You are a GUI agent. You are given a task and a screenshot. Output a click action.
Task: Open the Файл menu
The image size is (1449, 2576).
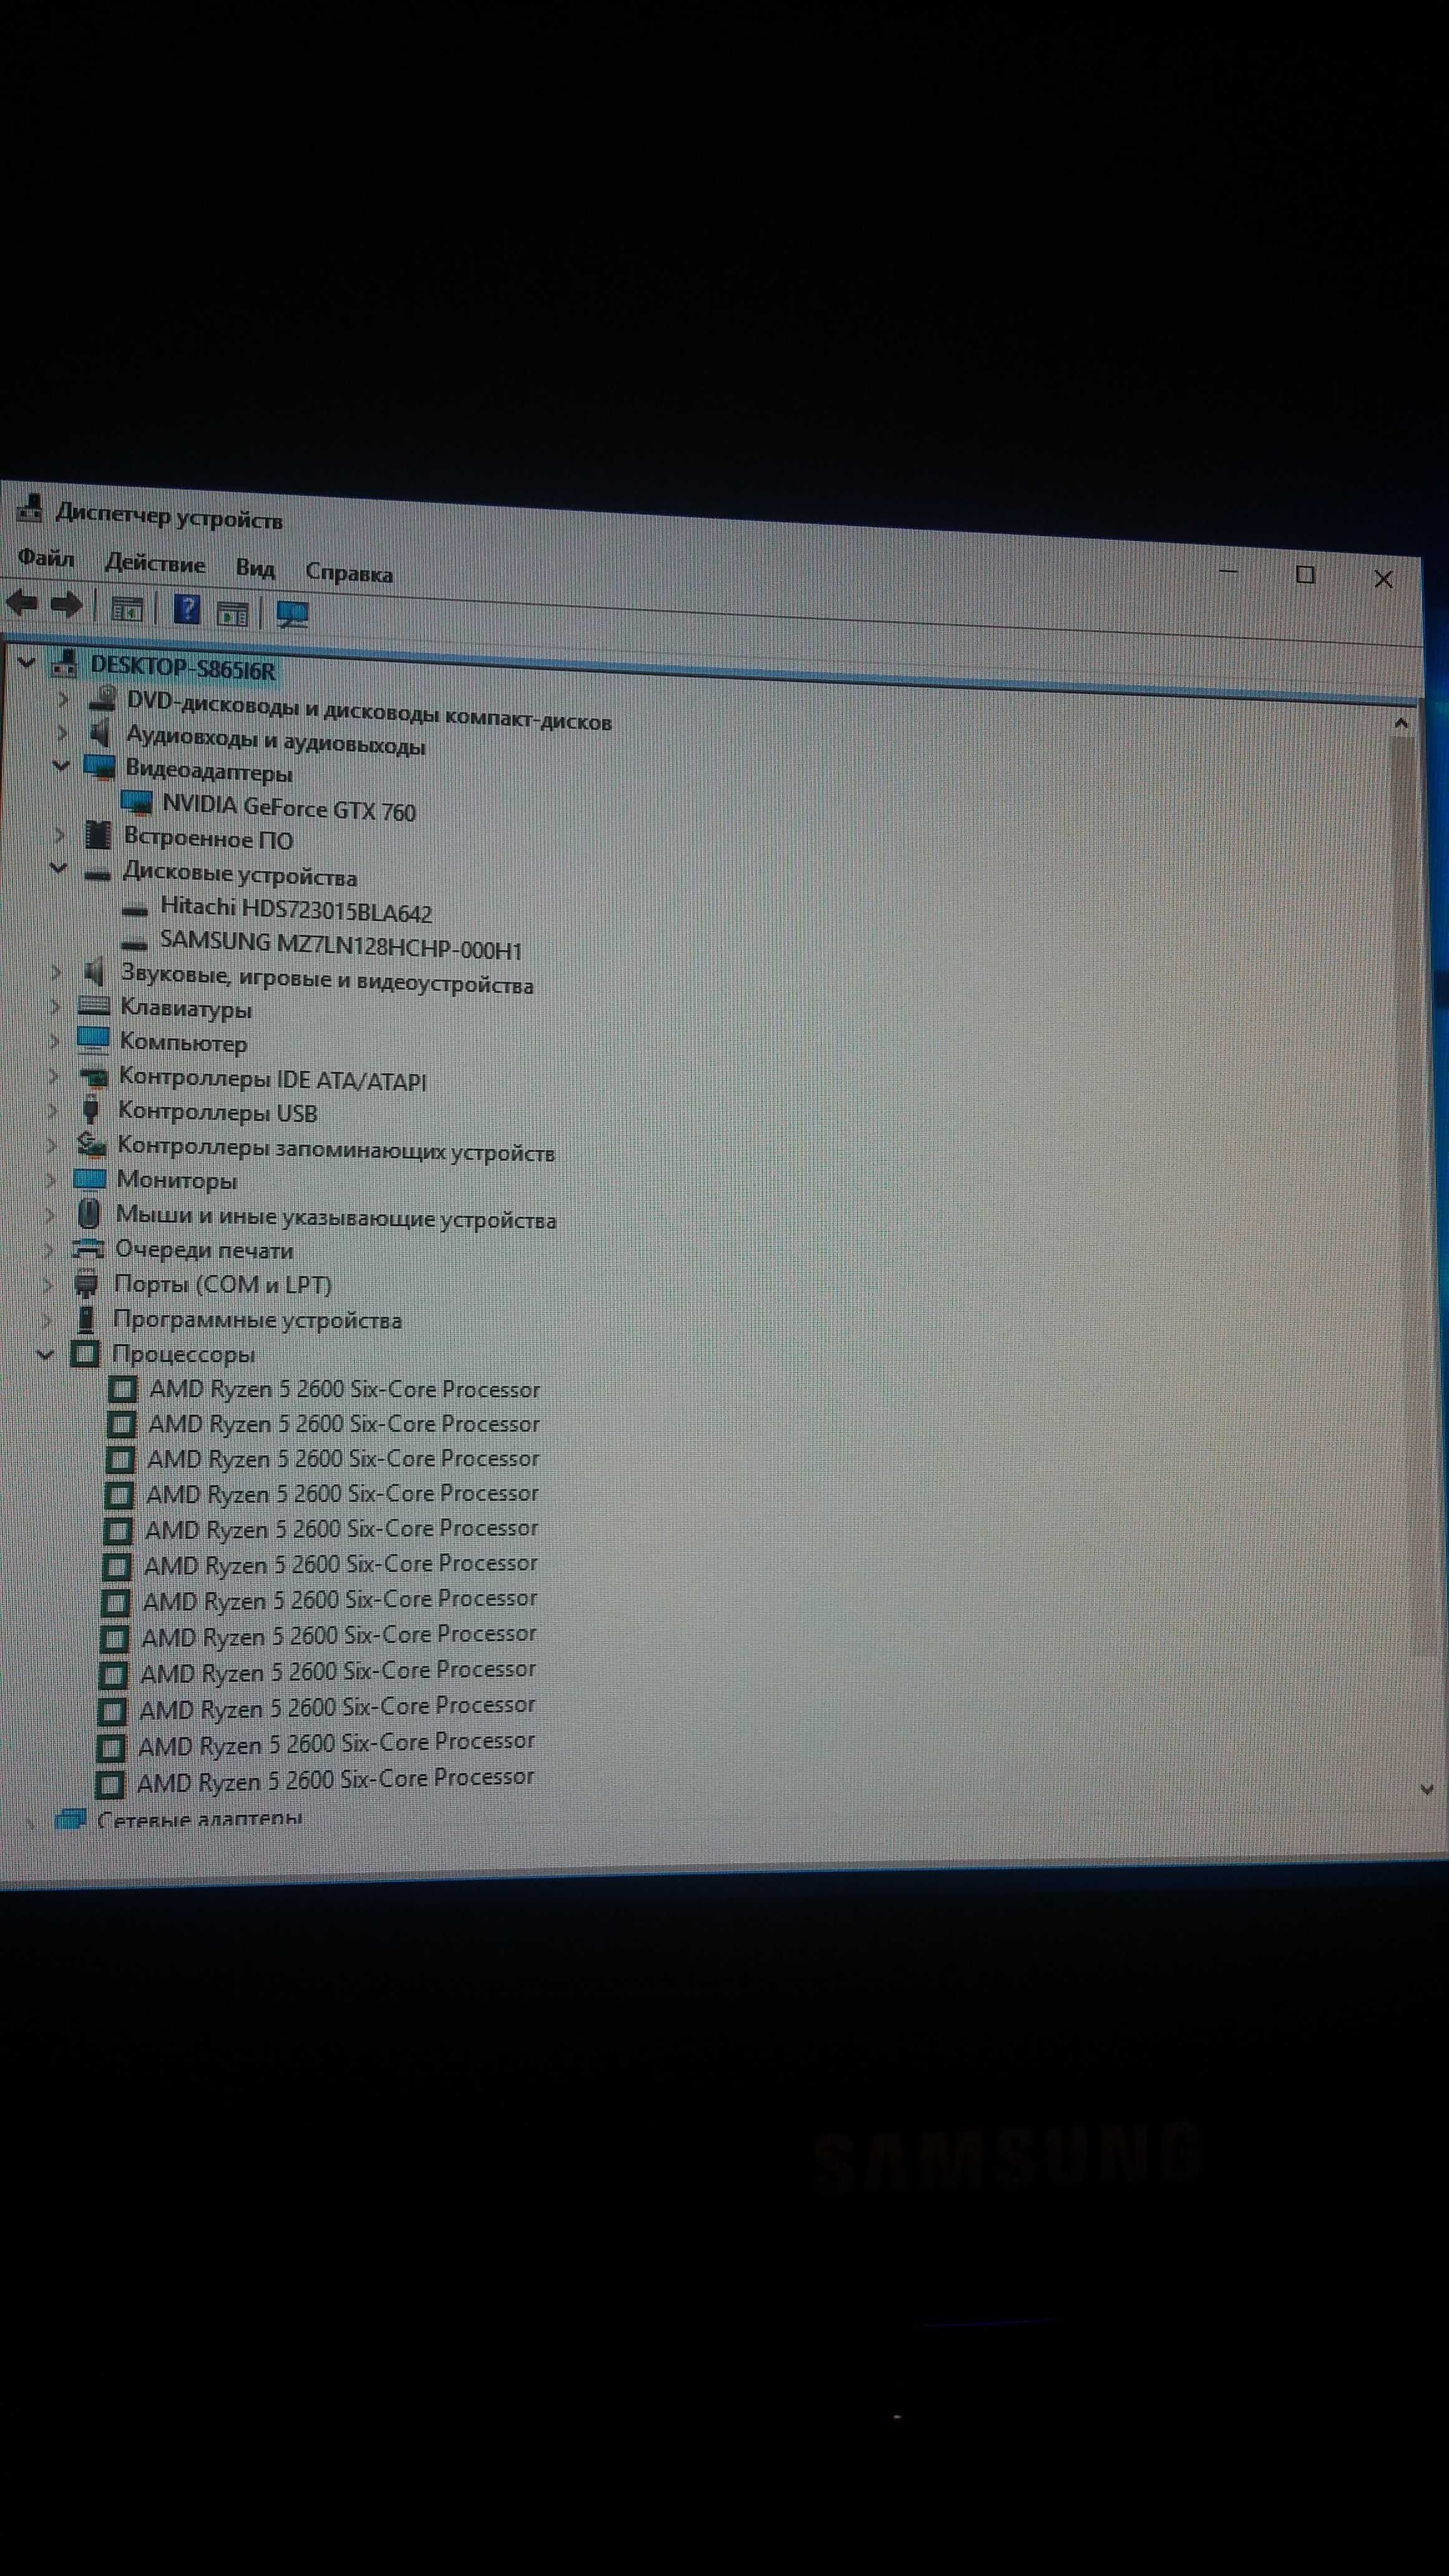click(x=46, y=558)
